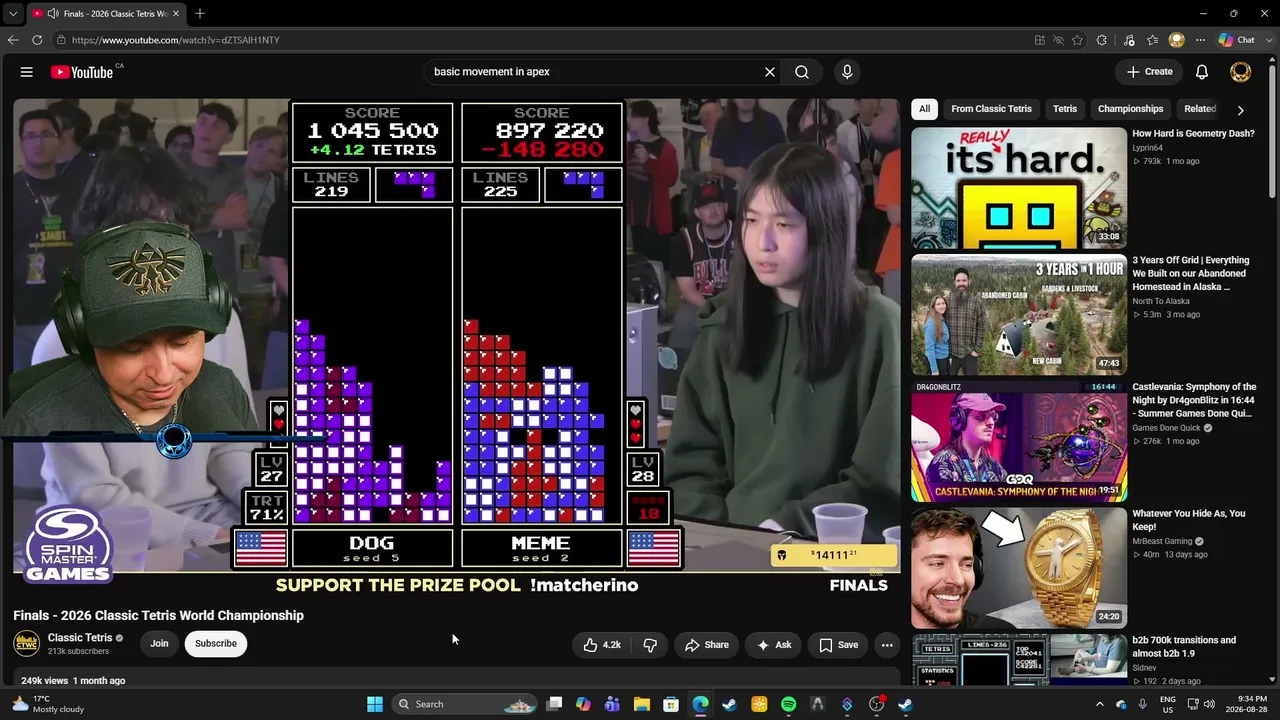This screenshot has width=1280, height=720.
Task: Open the Edge profile picture
Action: [x=1177, y=40]
